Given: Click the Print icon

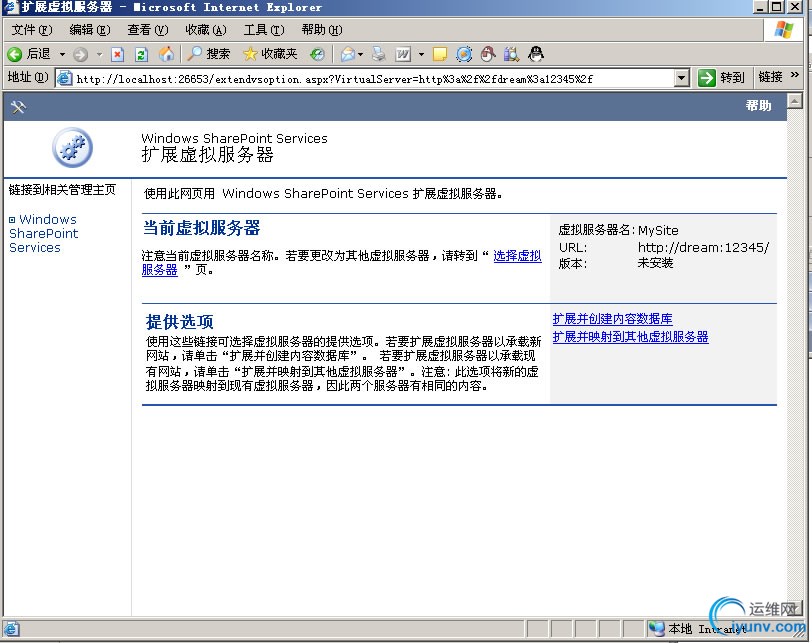Looking at the screenshot, I should pos(379,54).
